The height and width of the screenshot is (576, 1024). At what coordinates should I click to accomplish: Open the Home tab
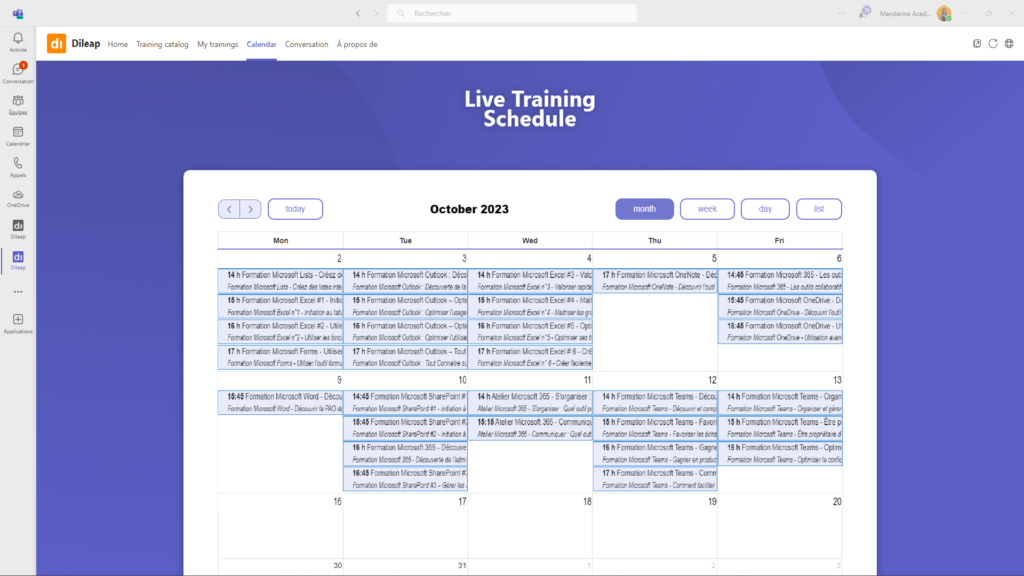coord(118,44)
